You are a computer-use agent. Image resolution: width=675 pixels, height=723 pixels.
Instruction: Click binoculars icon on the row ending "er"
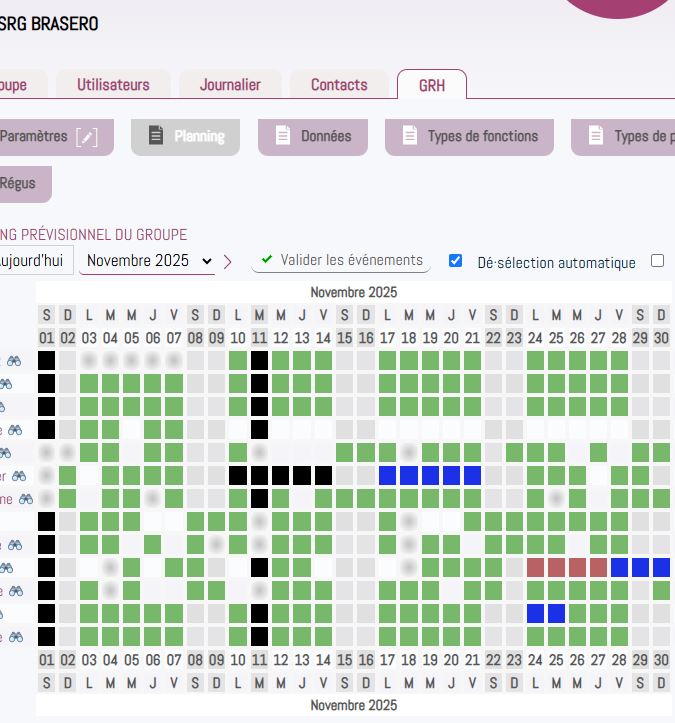pyautogui.click(x=22, y=476)
